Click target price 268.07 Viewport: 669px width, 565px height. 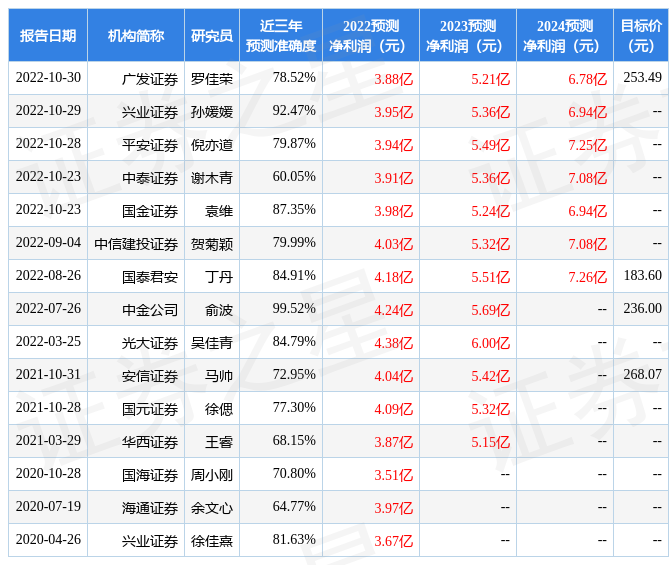(x=642, y=375)
